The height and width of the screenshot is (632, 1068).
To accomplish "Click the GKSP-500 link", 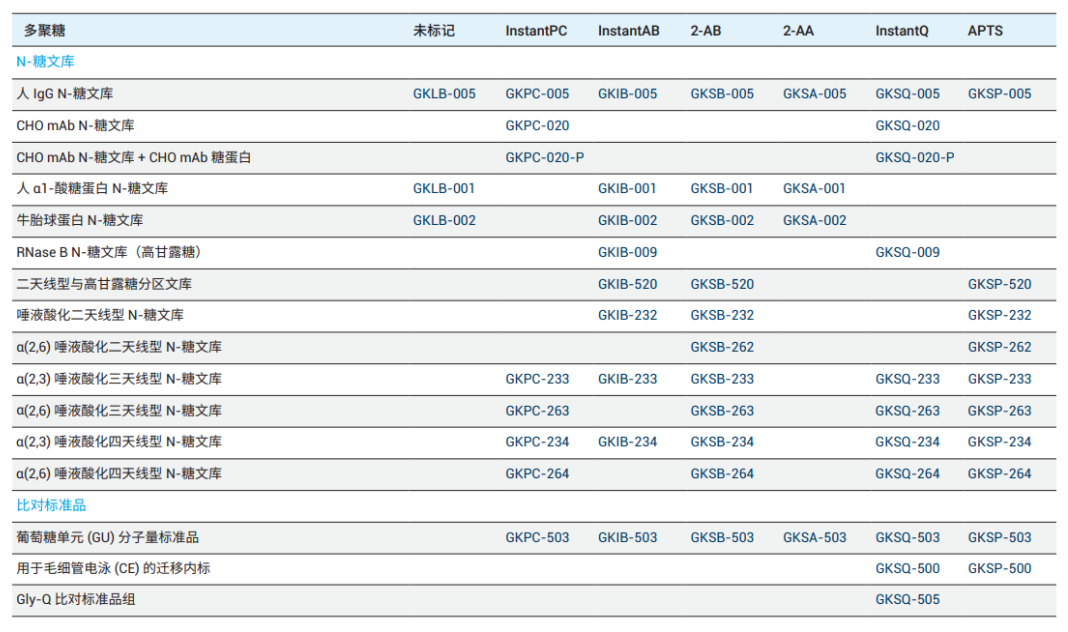I will pyautogui.click(x=999, y=569).
